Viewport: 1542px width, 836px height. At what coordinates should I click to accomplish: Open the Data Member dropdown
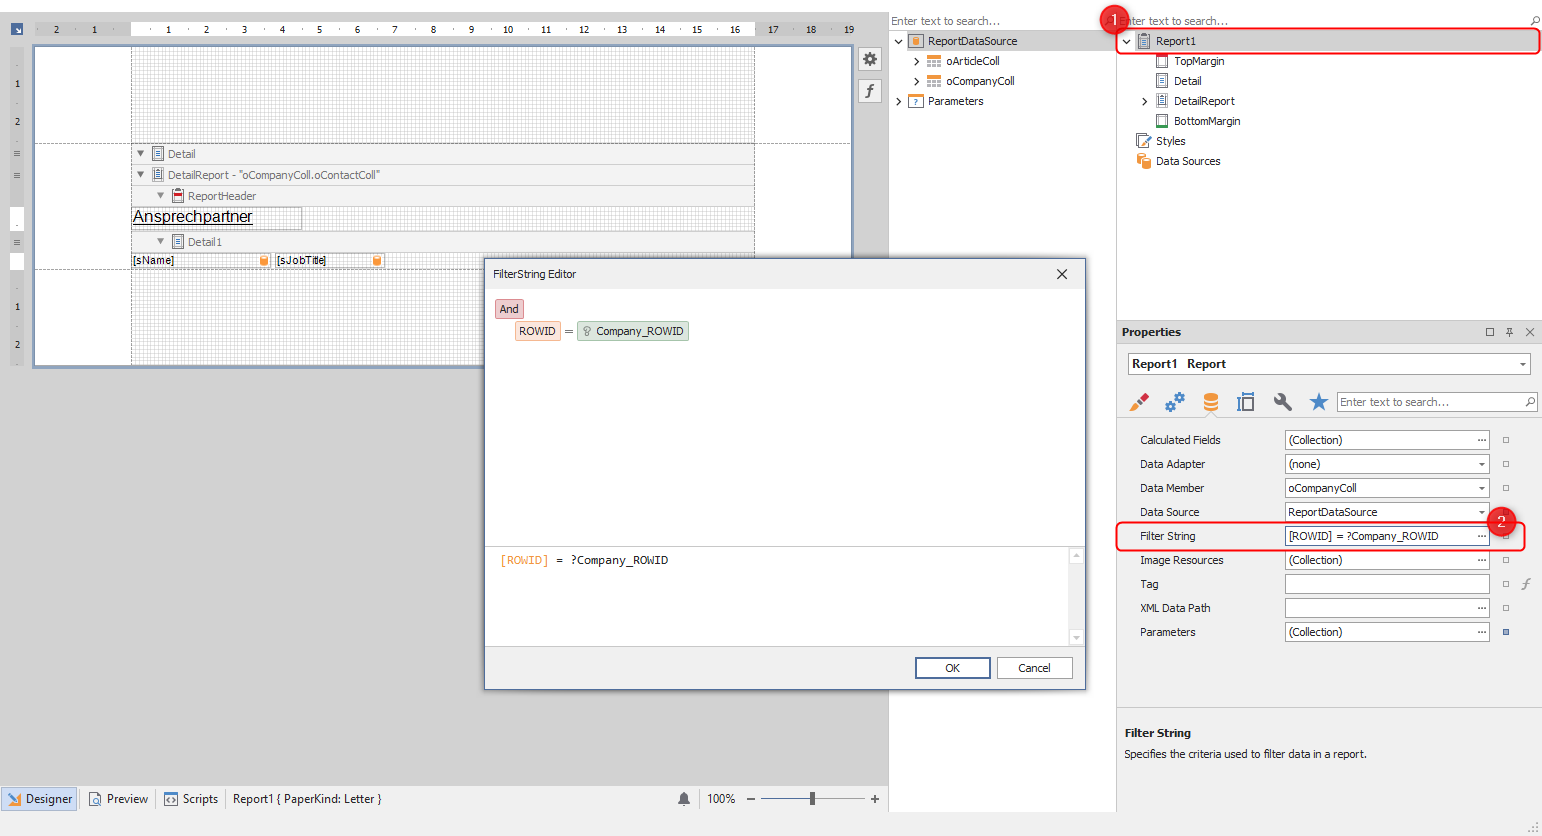[1481, 488]
